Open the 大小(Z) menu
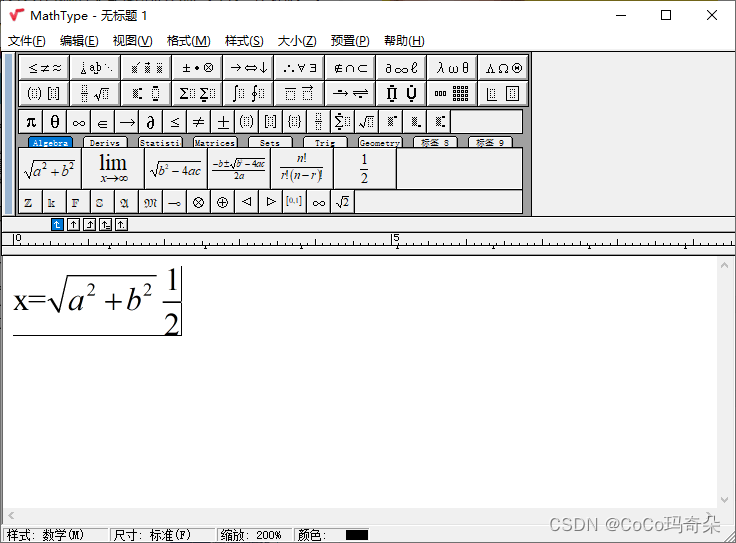Image resolution: width=736 pixels, height=543 pixels. [297, 41]
